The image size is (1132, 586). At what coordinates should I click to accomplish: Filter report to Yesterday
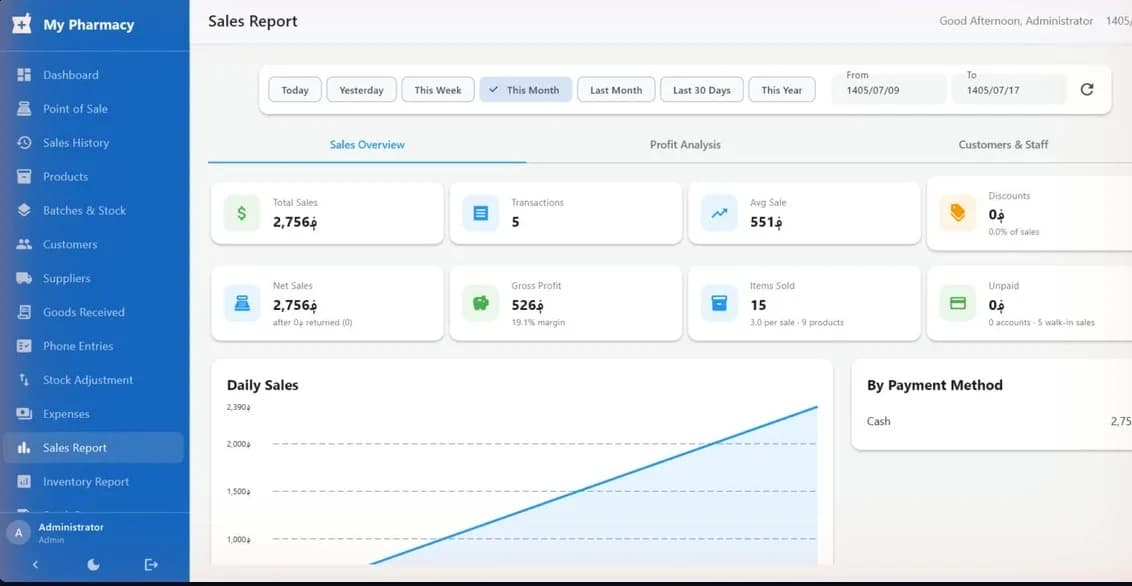361,90
